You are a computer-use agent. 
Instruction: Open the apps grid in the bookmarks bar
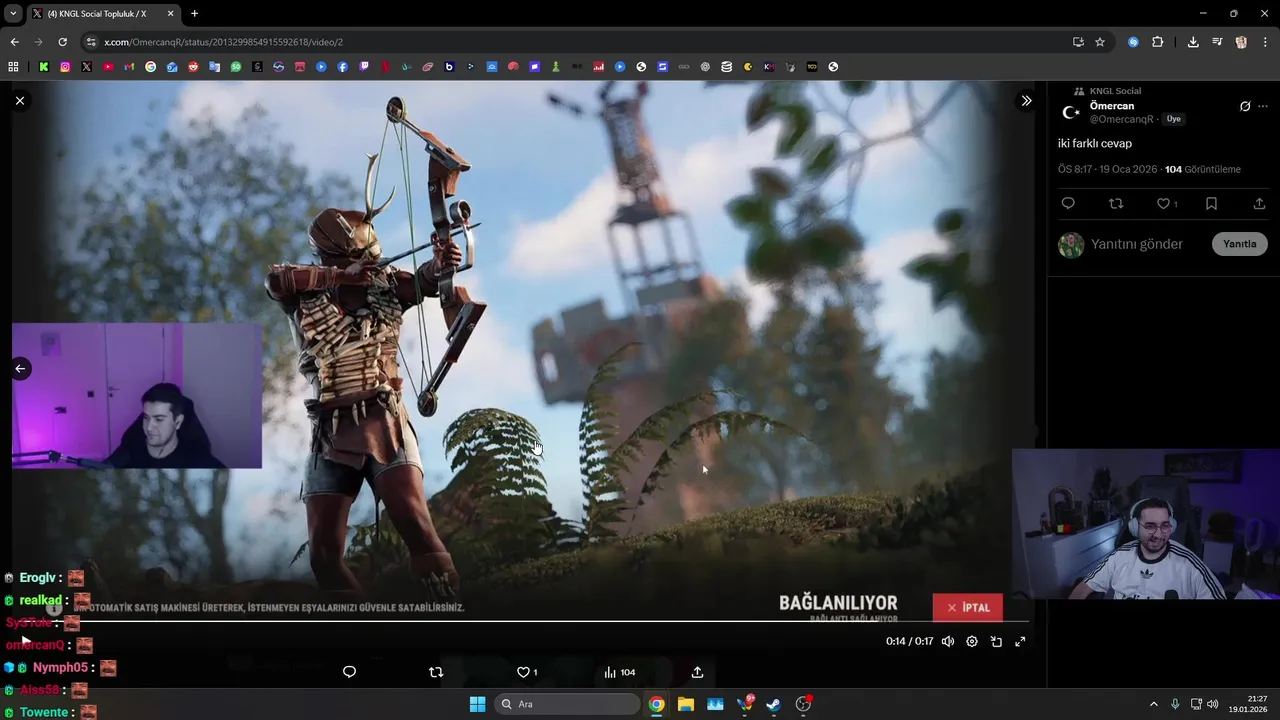tap(13, 67)
